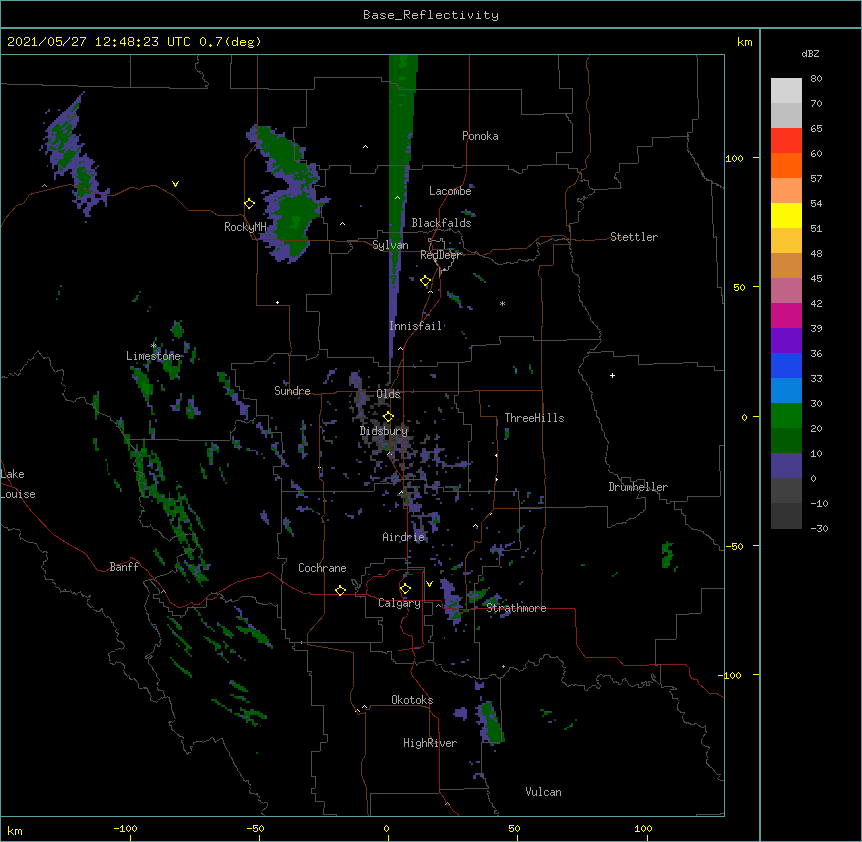Click the km unit label at top right

(x=744, y=42)
